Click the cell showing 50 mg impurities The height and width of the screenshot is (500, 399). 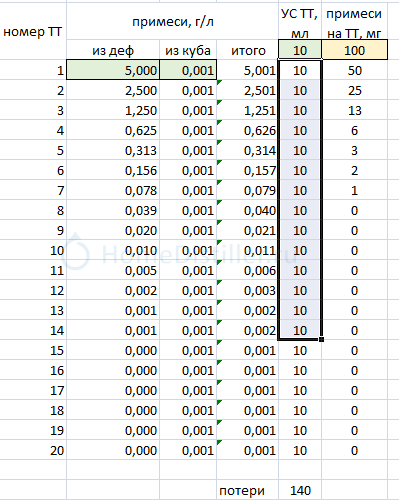354,70
